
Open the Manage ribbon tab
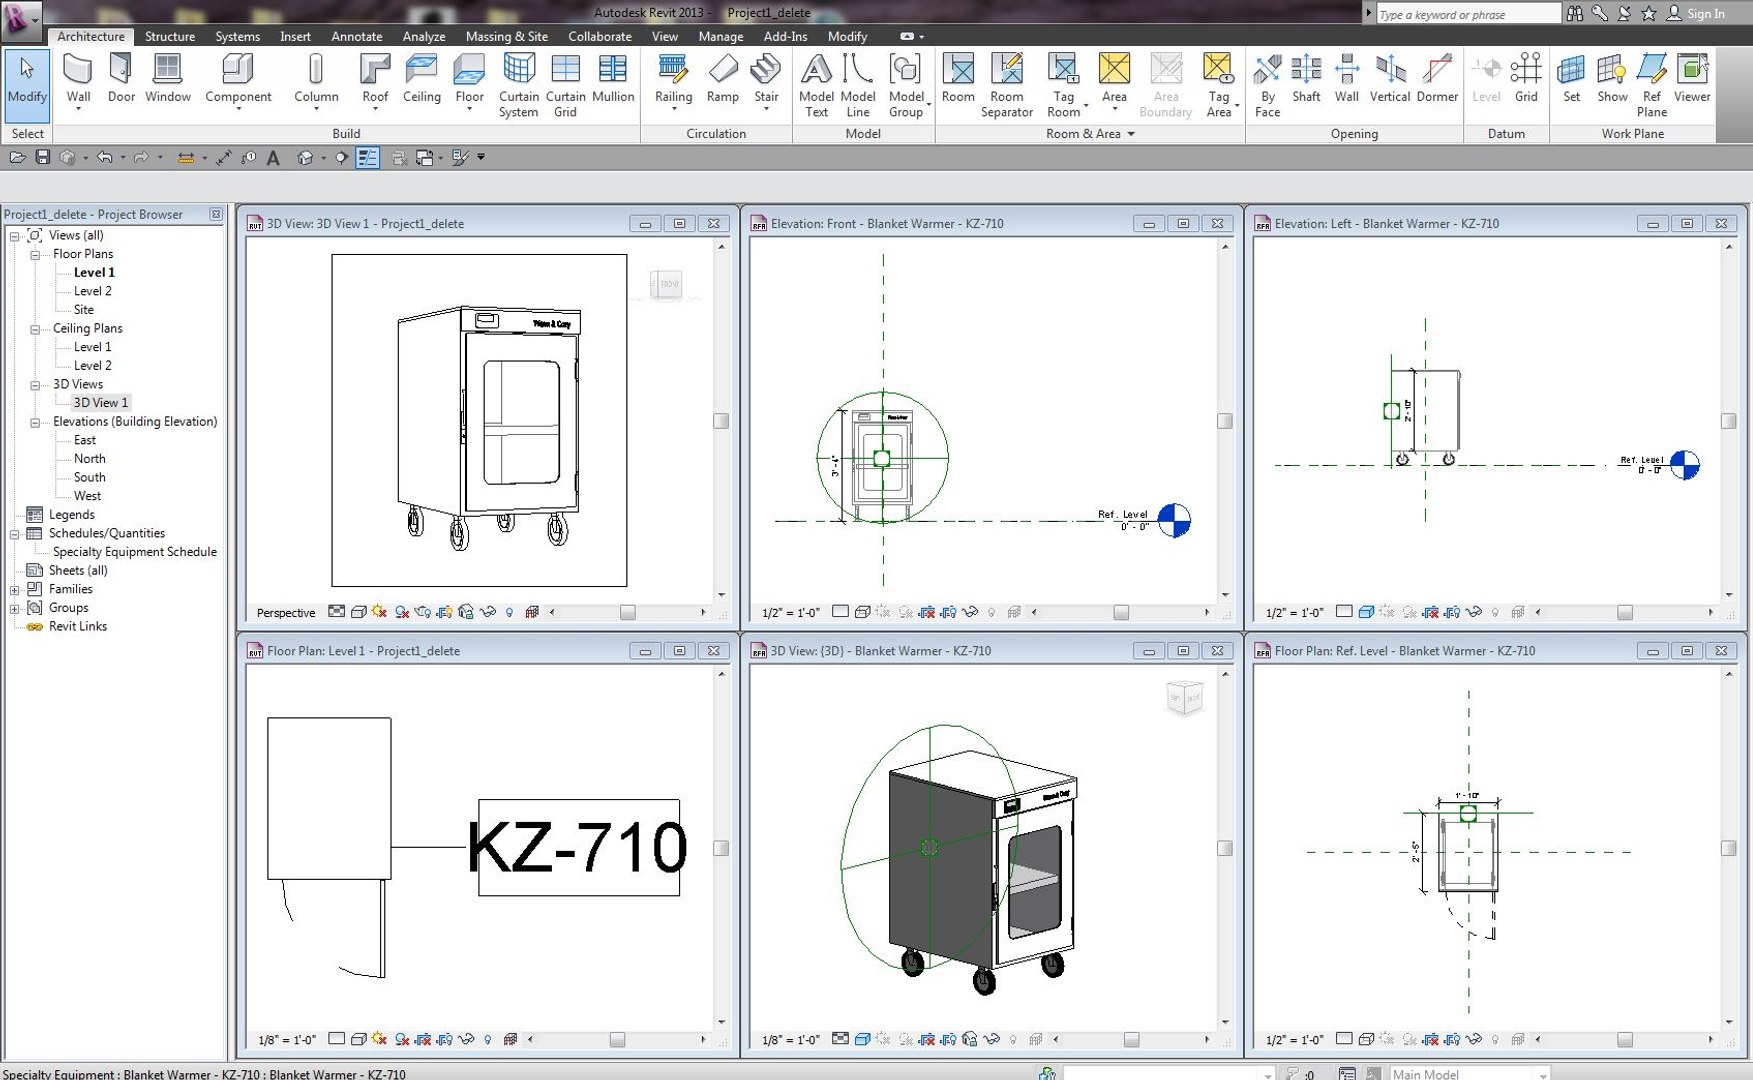click(x=721, y=36)
